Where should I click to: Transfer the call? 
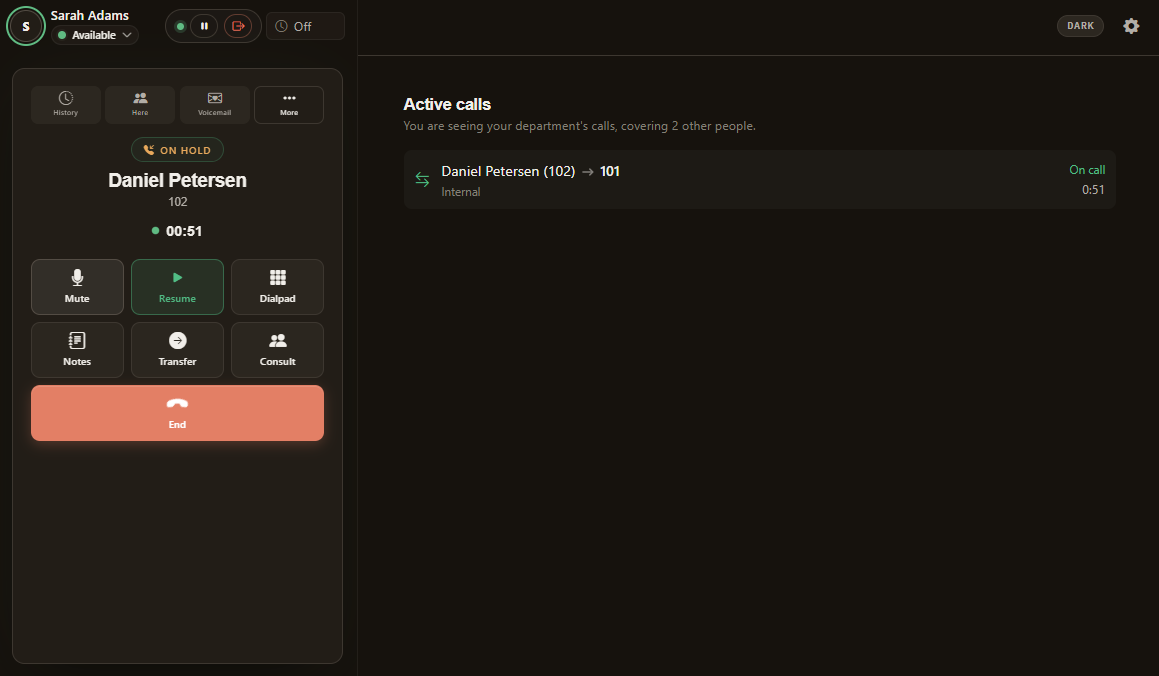click(177, 349)
